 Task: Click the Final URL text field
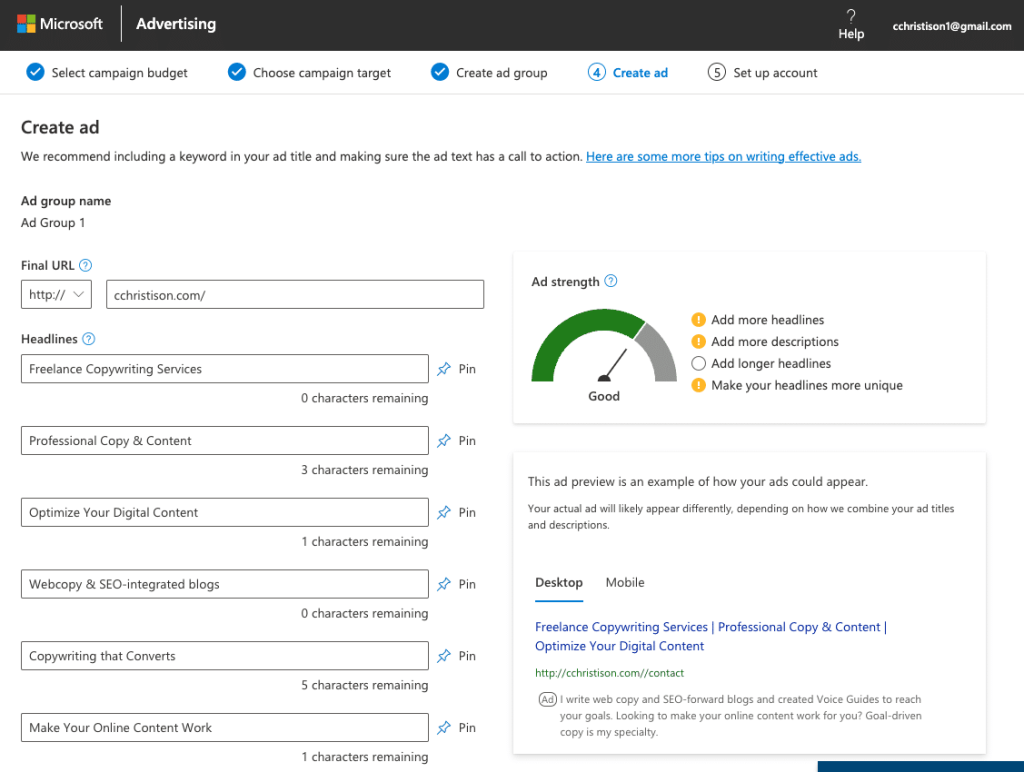295,295
